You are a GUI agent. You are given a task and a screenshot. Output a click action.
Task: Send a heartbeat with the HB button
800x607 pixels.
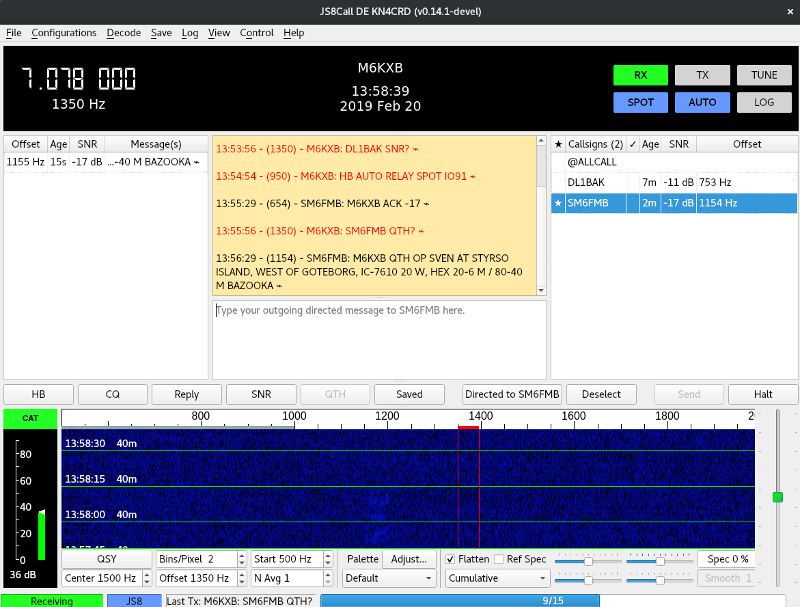(38, 394)
